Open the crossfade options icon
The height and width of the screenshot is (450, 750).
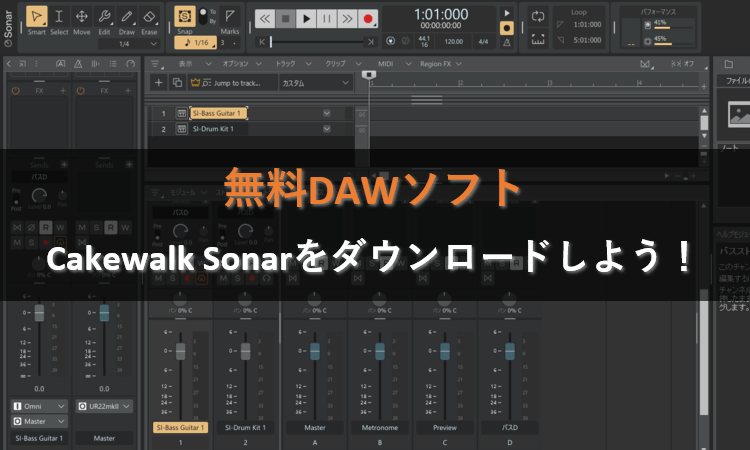pos(647,64)
